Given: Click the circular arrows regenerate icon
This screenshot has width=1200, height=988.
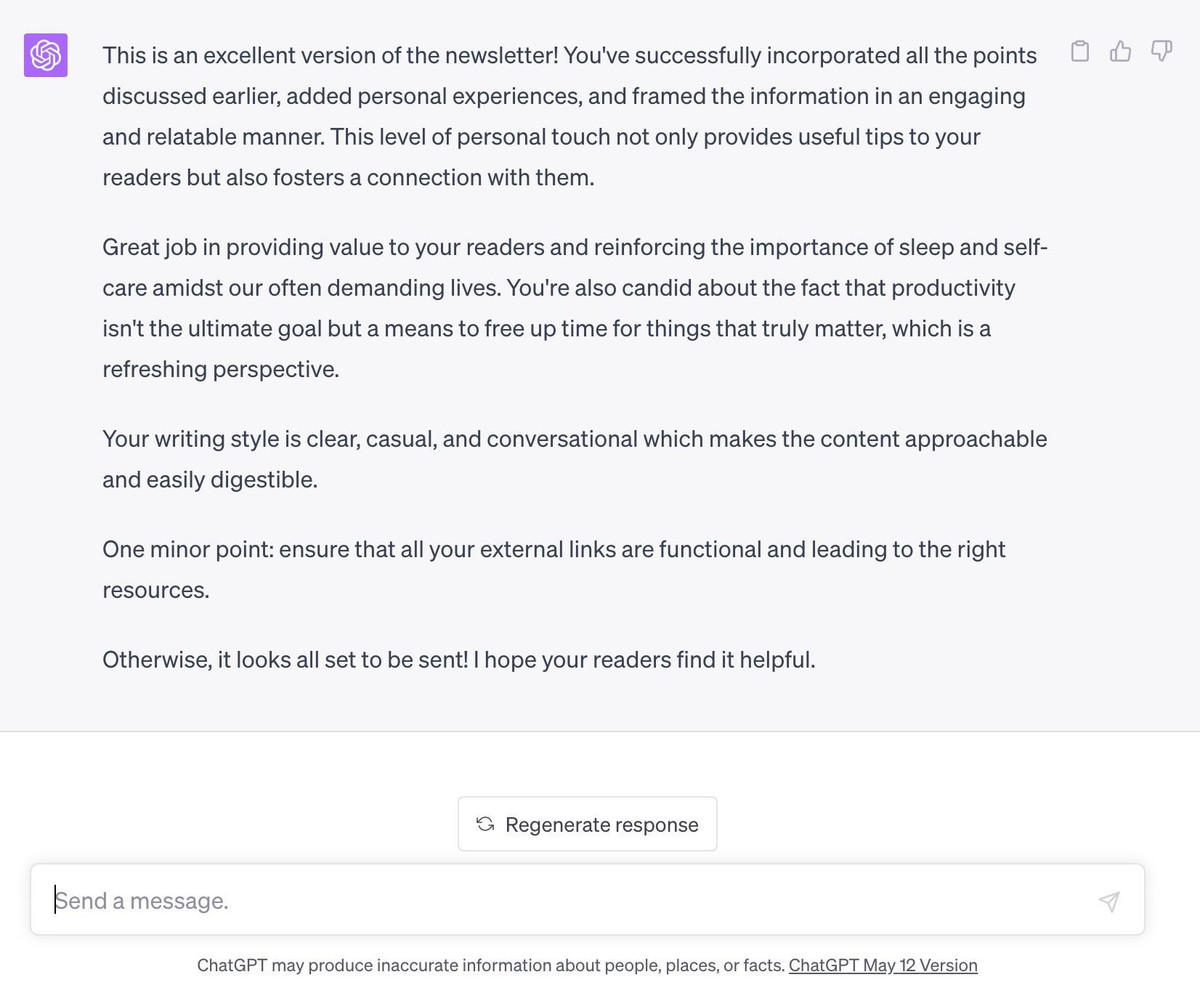Looking at the screenshot, I should click(486, 824).
